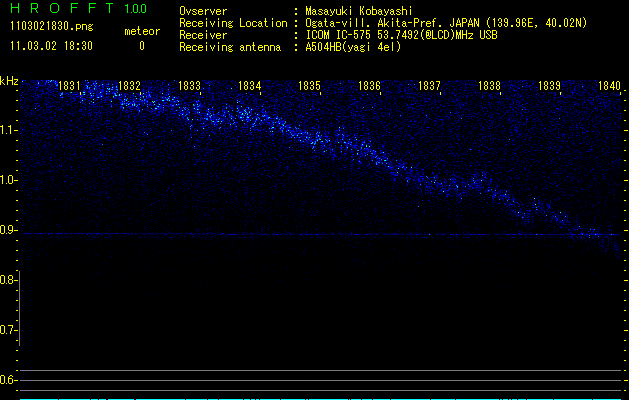The image size is (629, 400).
Task: Click the observer name Masayuki Kobayashi
Action: point(359,11)
